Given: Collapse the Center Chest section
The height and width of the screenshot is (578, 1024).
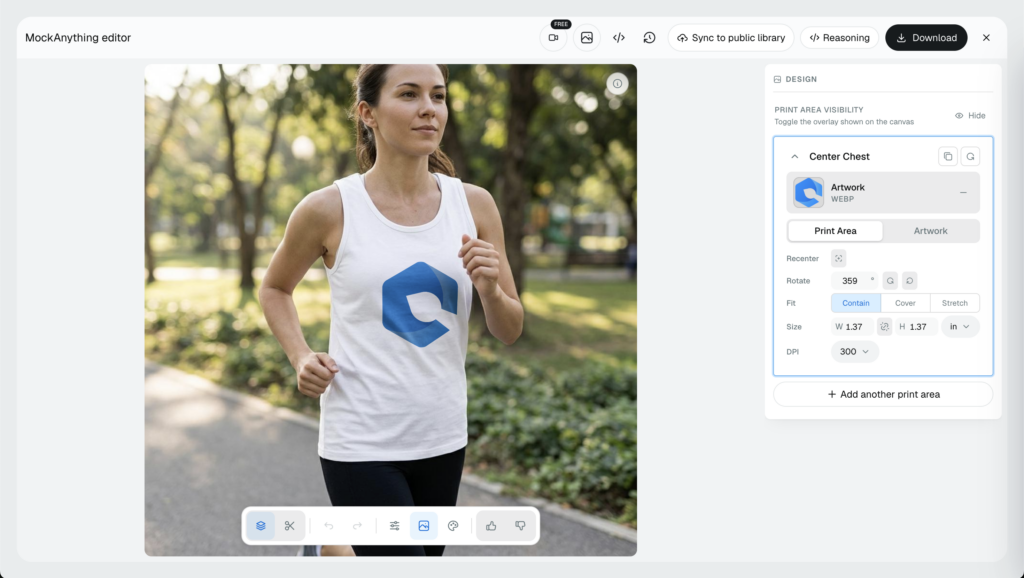Looking at the screenshot, I should coord(795,157).
